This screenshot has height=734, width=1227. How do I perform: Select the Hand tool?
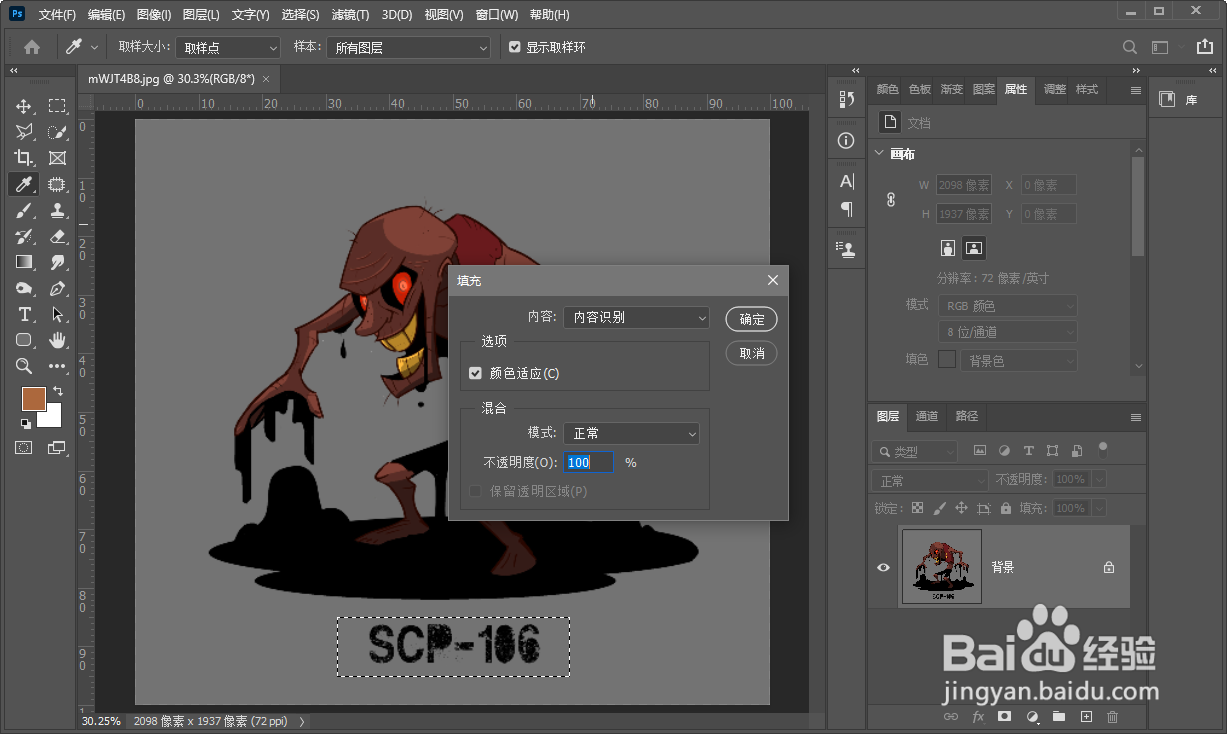[x=58, y=340]
